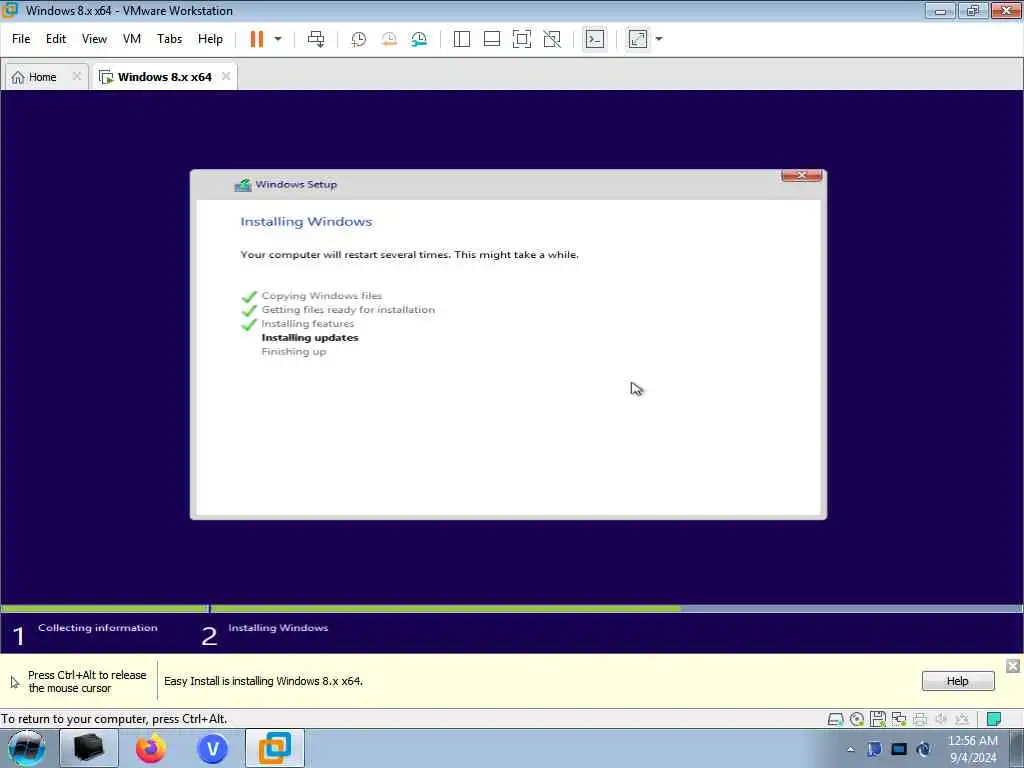
Task: Click 'Copying Windows files' step text
Action: click(321, 296)
